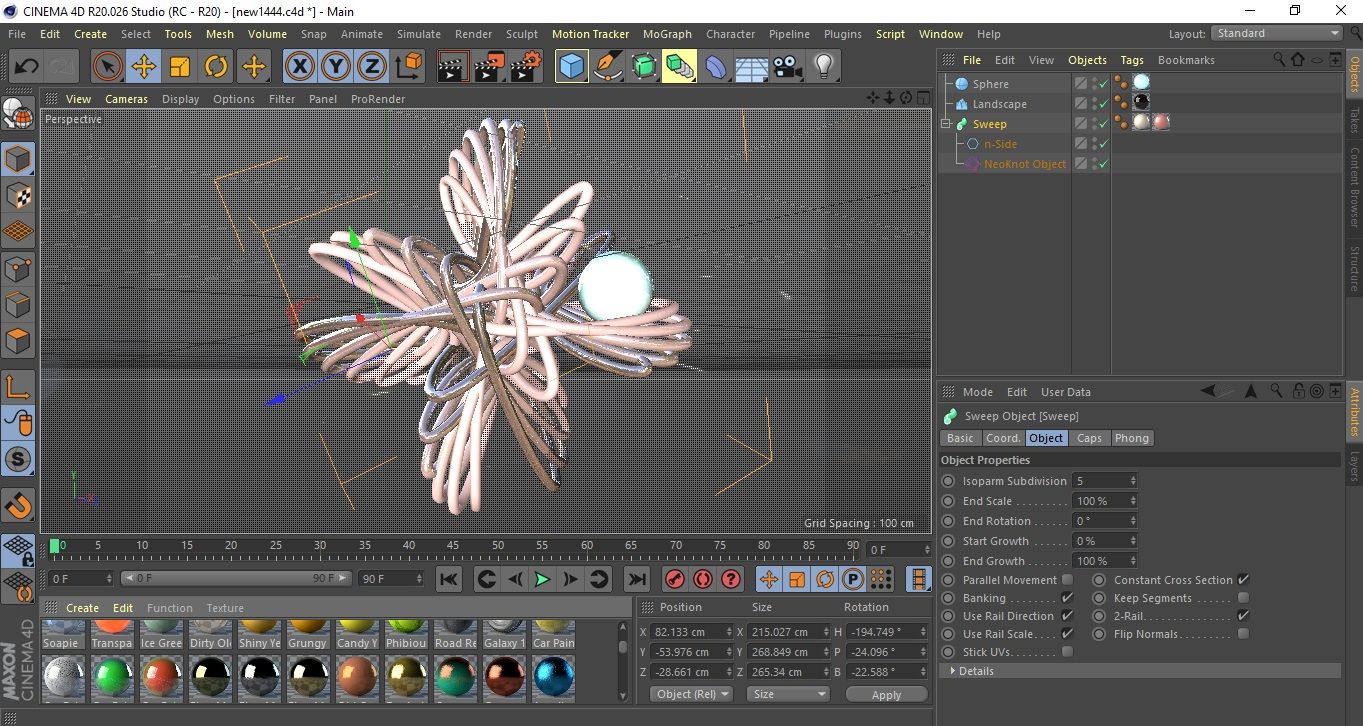Viewport: 1363px width, 726px height.
Task: Open the MoGraph menu
Action: [667, 34]
